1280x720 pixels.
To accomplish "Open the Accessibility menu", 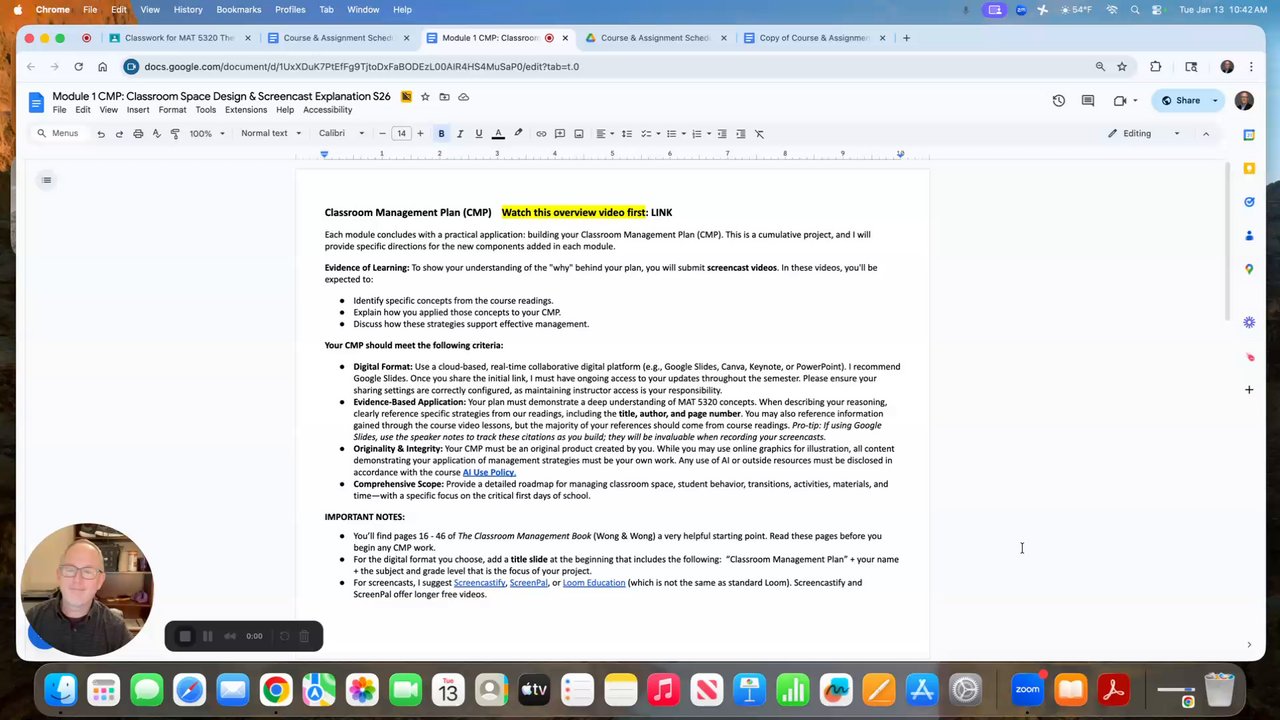I will tap(328, 110).
